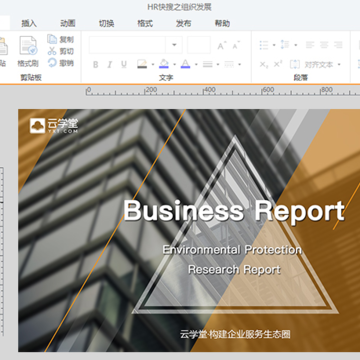This screenshot has height=360, width=360.
Task: Open the Help (帮助) tab
Action: coord(222,23)
